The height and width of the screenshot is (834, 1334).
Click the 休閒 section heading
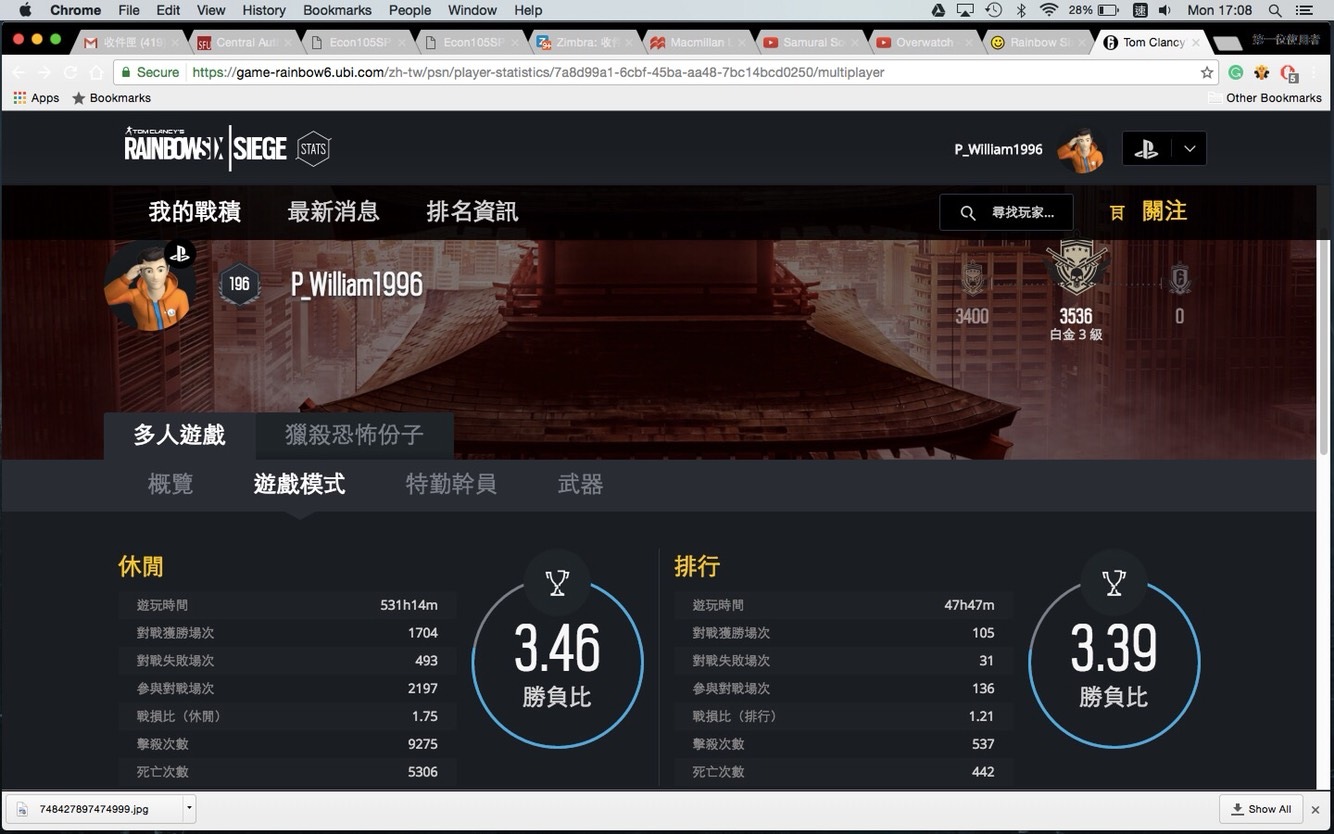pos(141,566)
